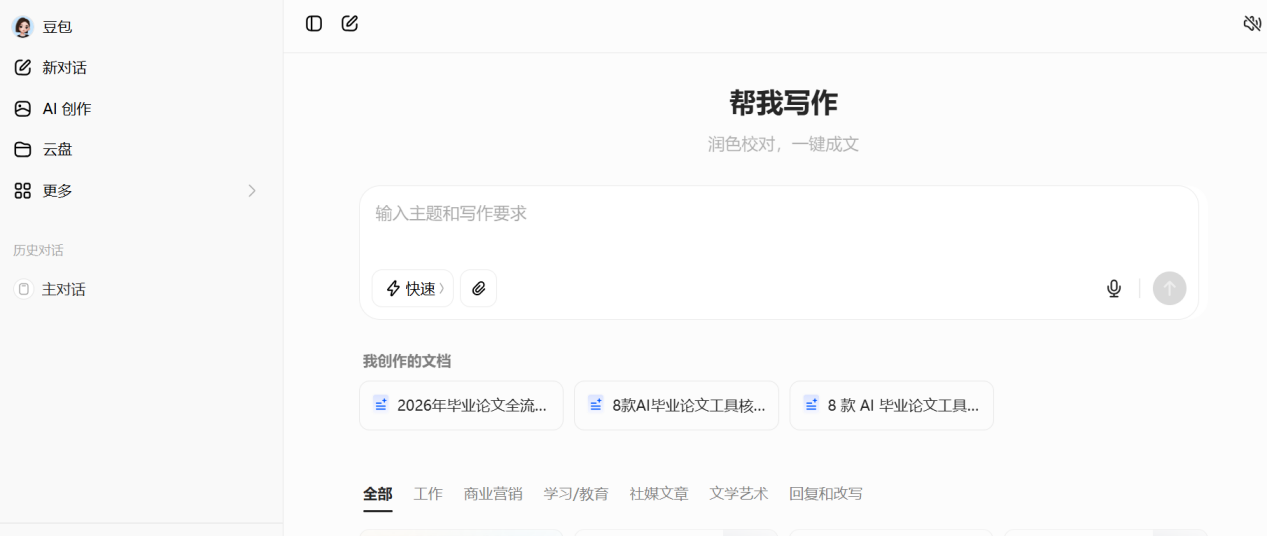
Task: Click the 更多 grid icon
Action: tap(22, 191)
